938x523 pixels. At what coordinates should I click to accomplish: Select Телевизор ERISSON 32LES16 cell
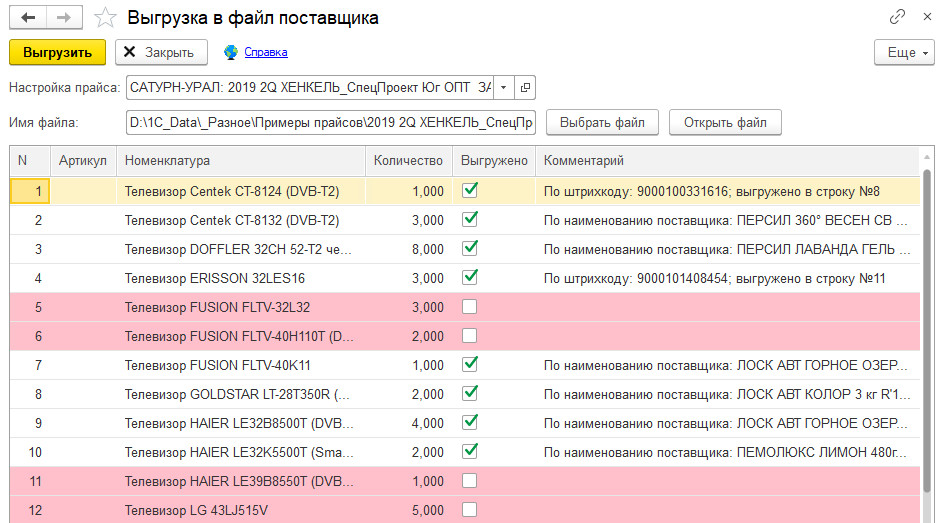(x=241, y=278)
